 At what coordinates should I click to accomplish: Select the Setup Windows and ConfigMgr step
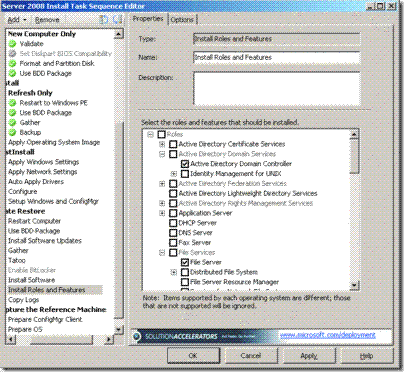53,201
